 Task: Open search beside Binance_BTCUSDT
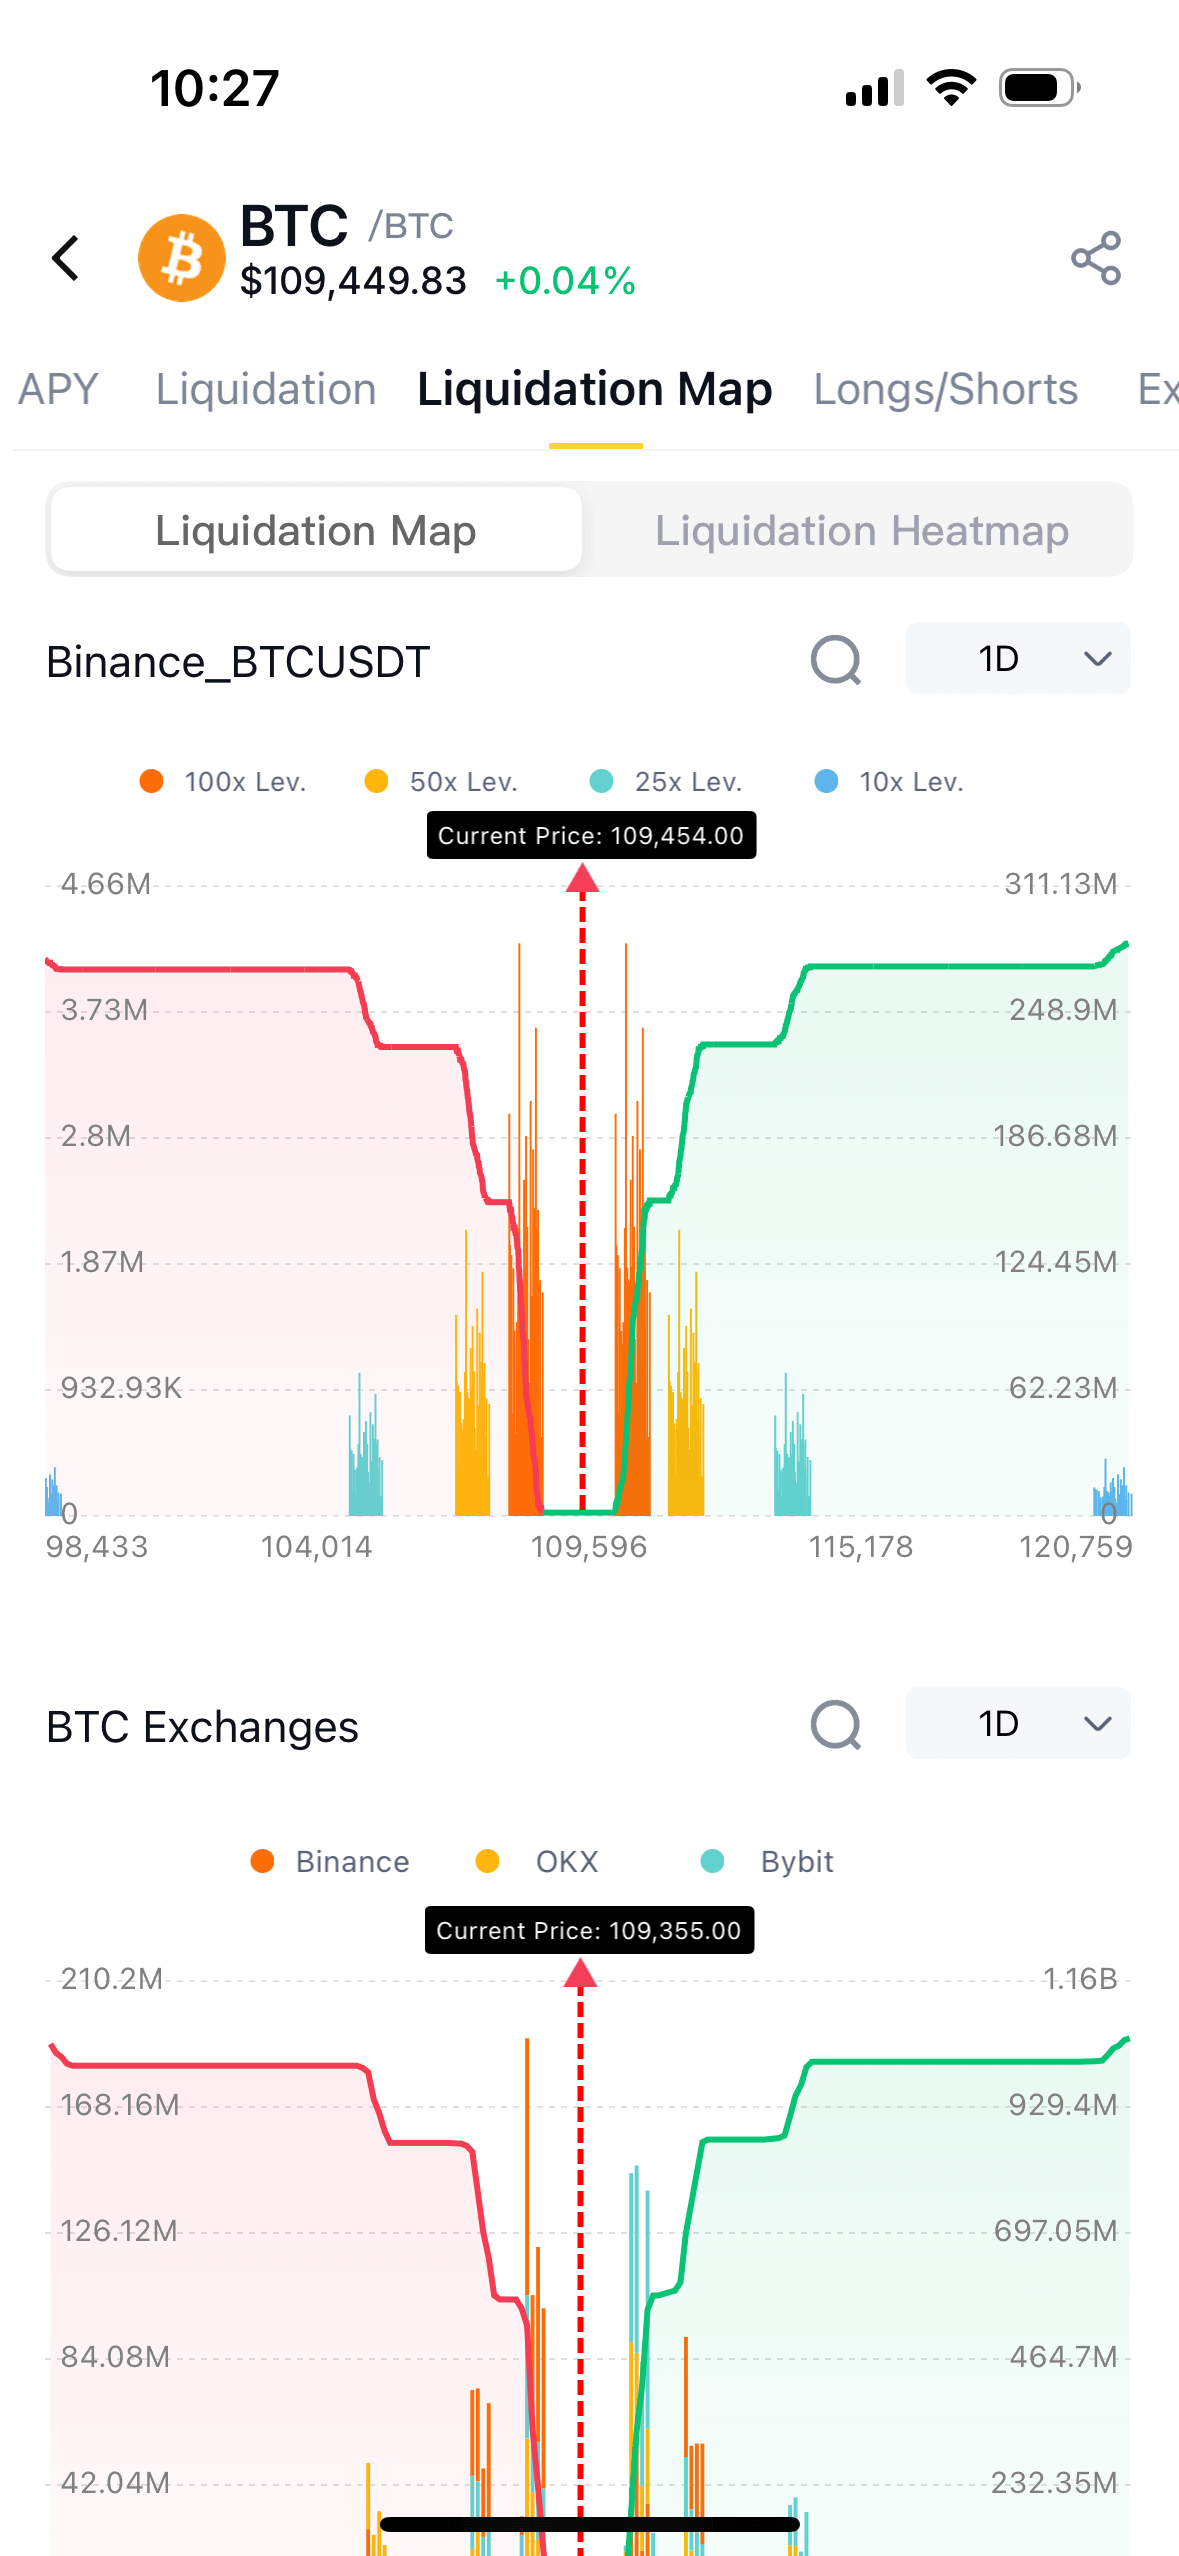click(836, 660)
